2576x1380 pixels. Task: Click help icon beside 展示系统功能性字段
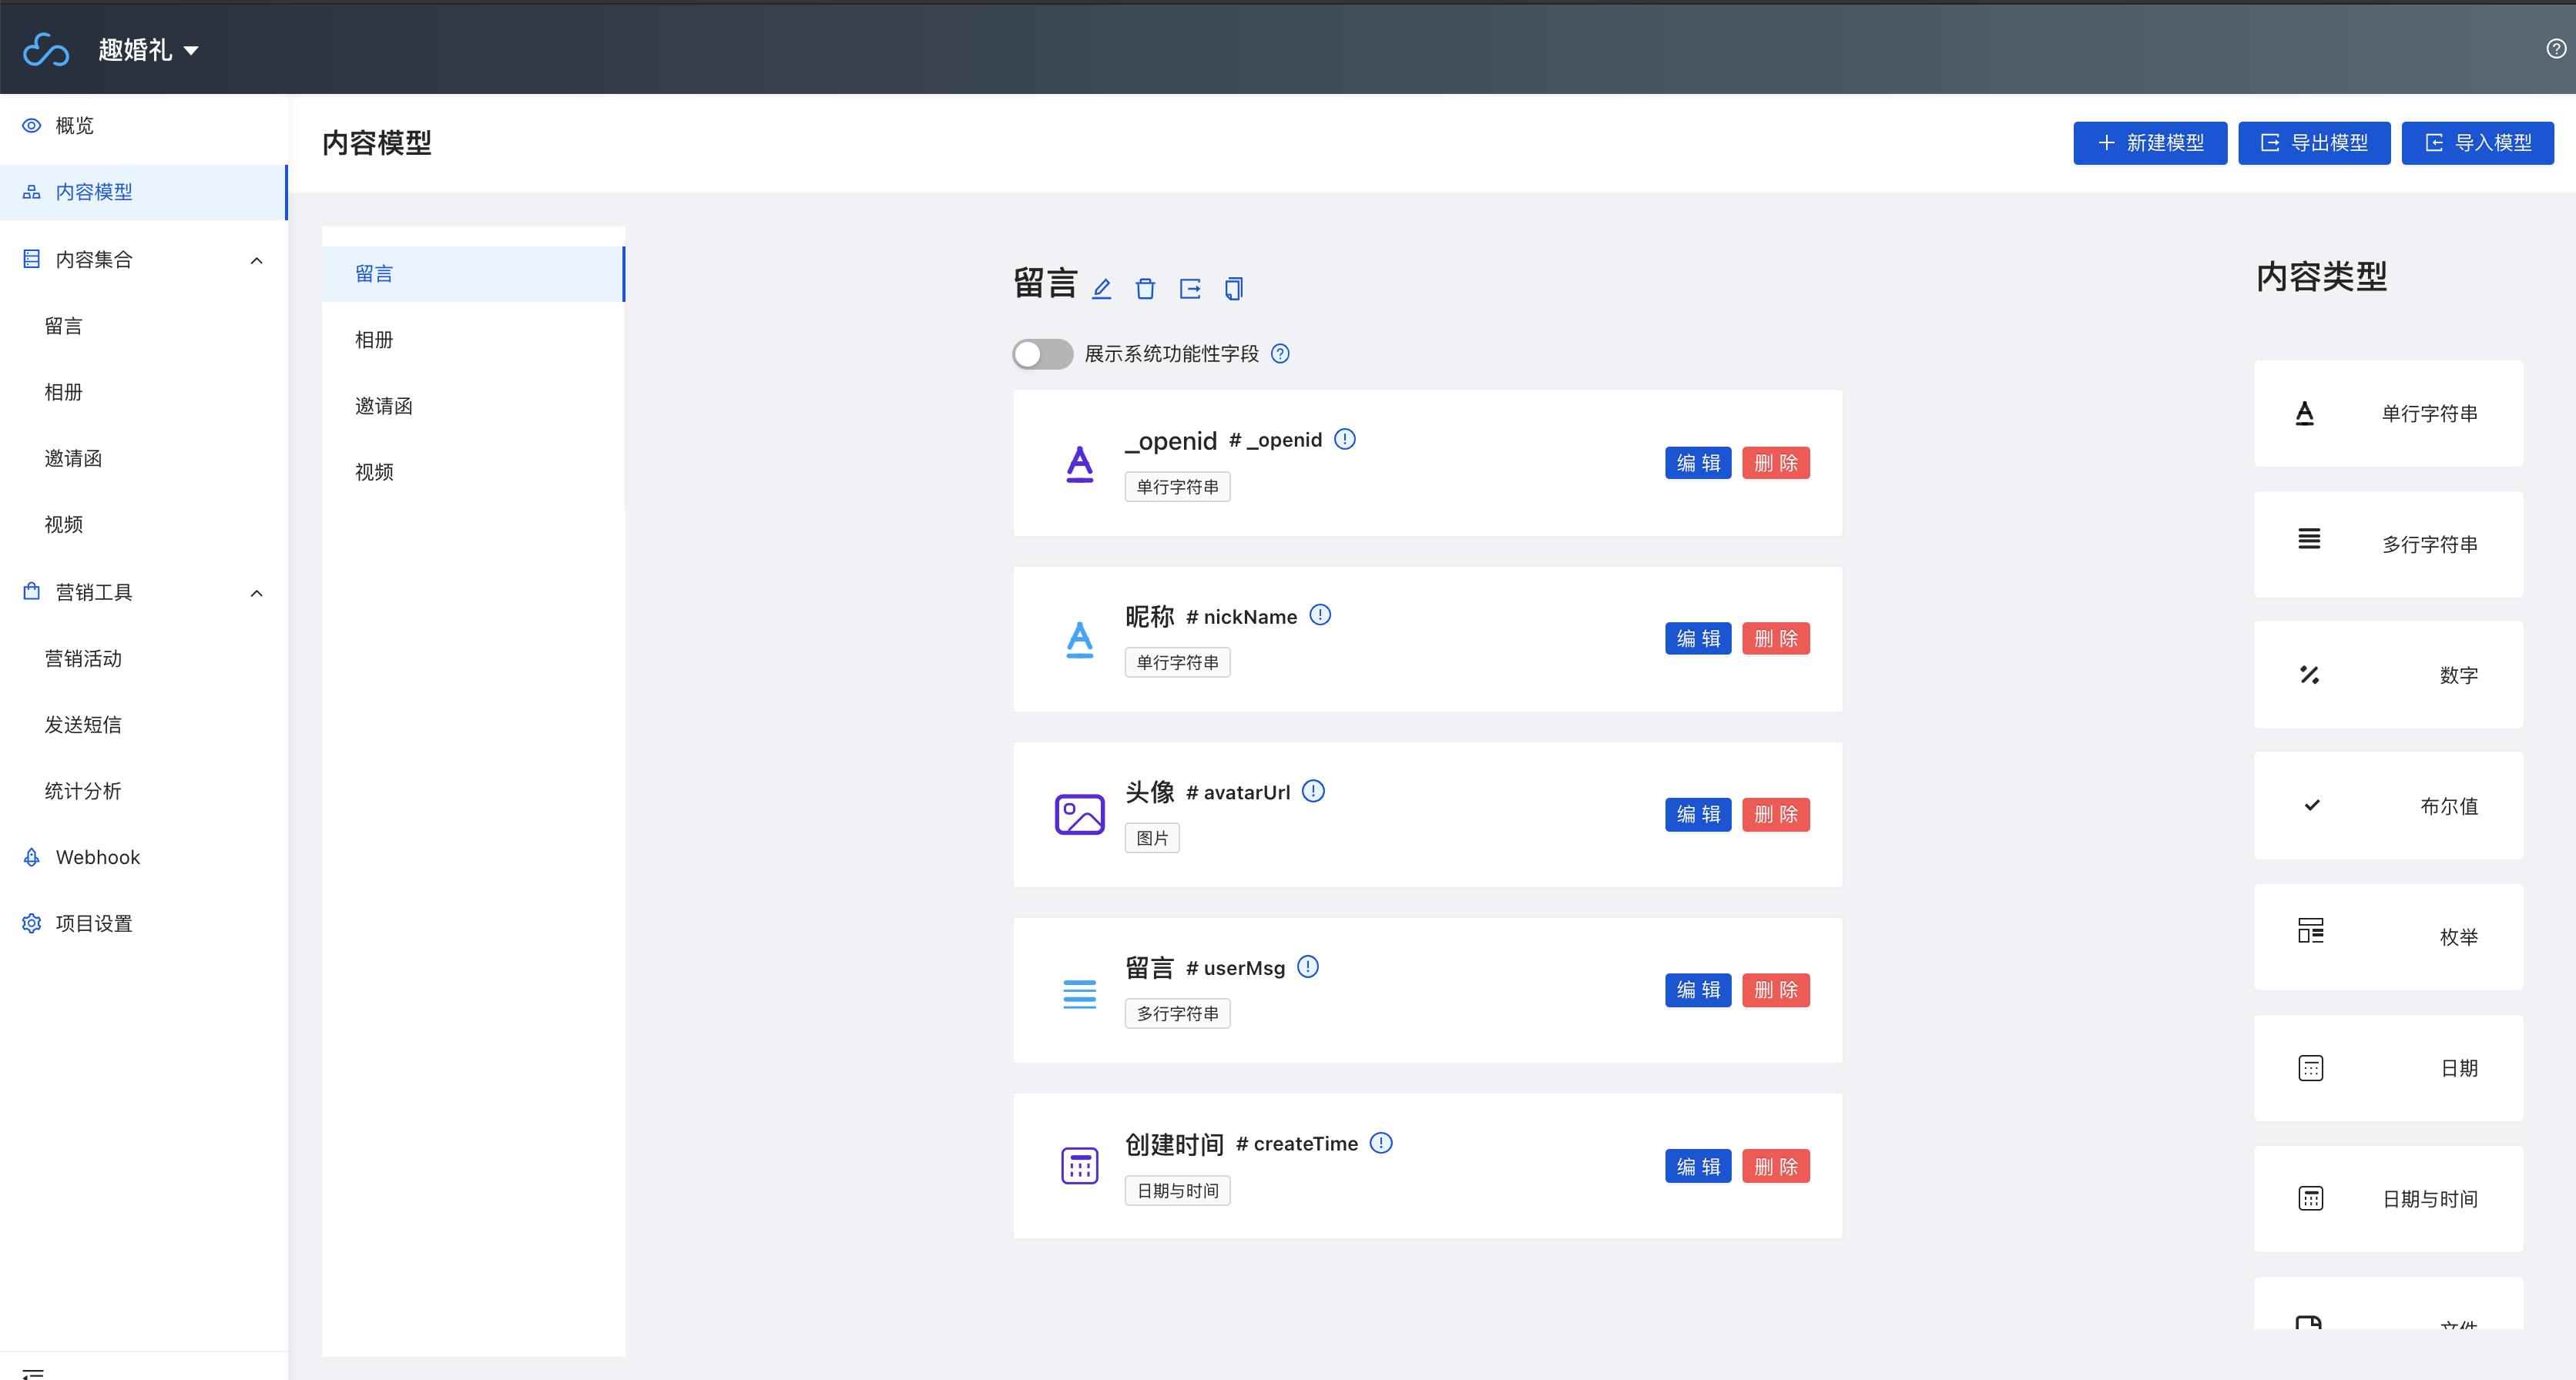[1280, 354]
